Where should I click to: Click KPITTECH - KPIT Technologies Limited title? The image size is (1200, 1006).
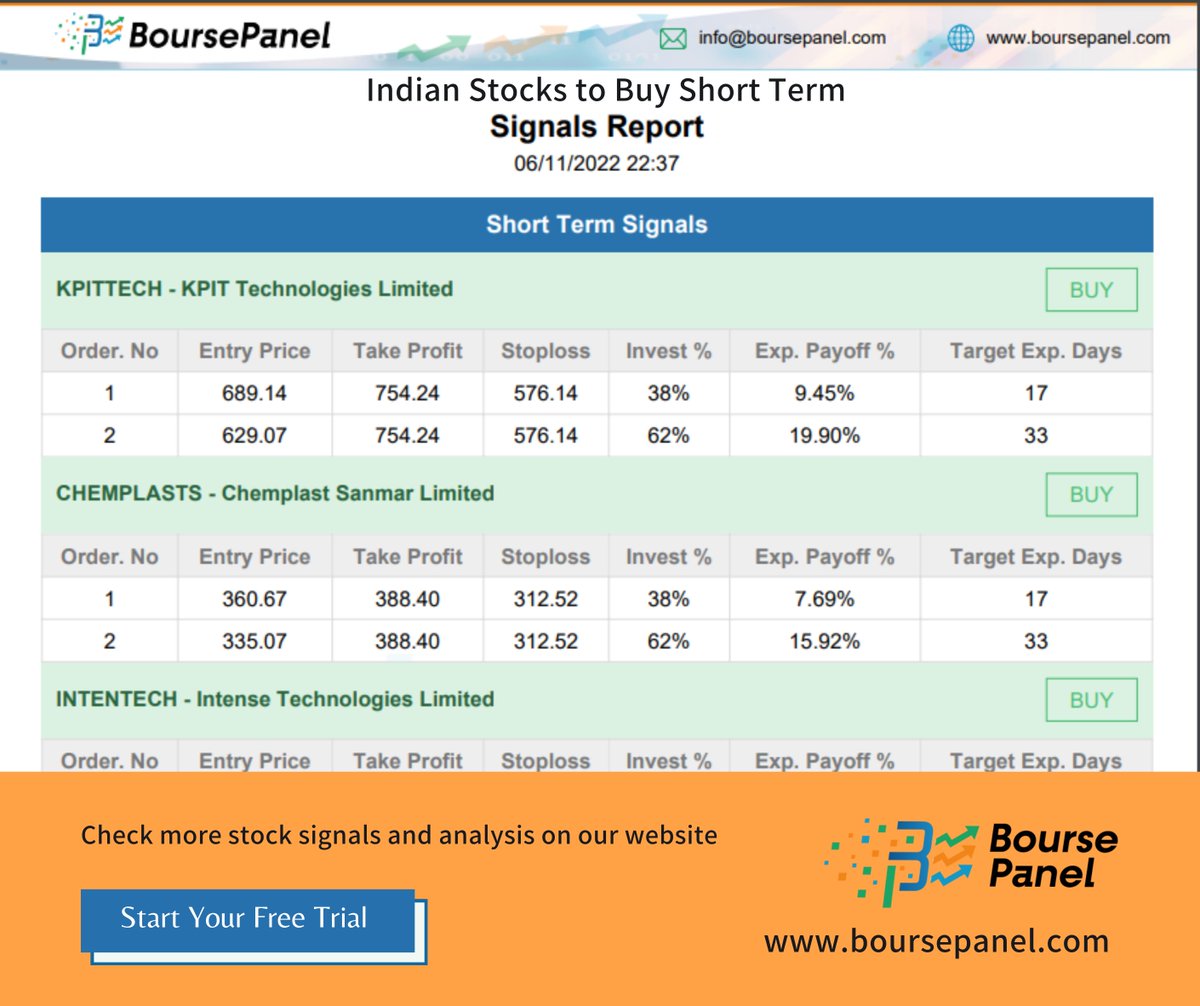(x=255, y=289)
